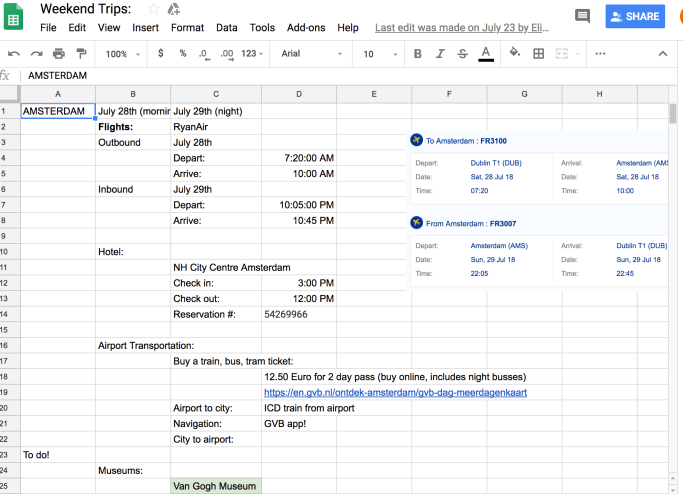
Task: Open the zoom 100% dropdown
Action: (x=123, y=54)
